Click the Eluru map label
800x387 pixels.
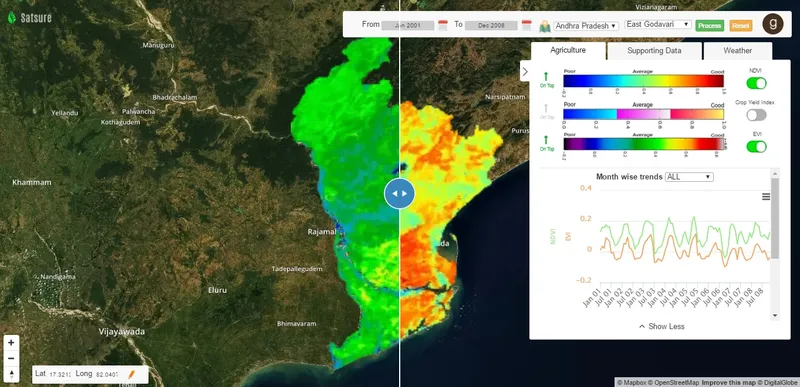(217, 290)
